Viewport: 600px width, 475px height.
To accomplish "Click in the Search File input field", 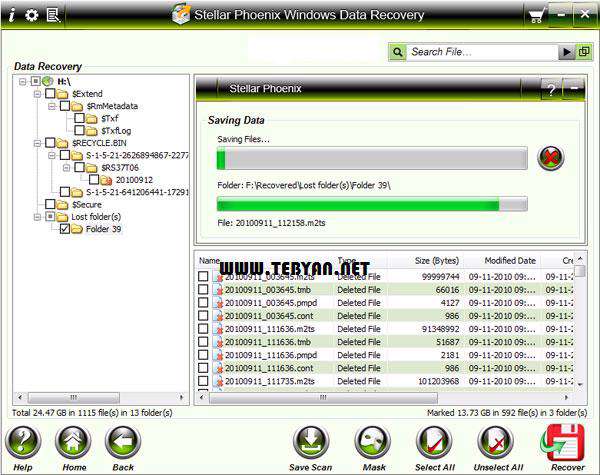I will [482, 52].
